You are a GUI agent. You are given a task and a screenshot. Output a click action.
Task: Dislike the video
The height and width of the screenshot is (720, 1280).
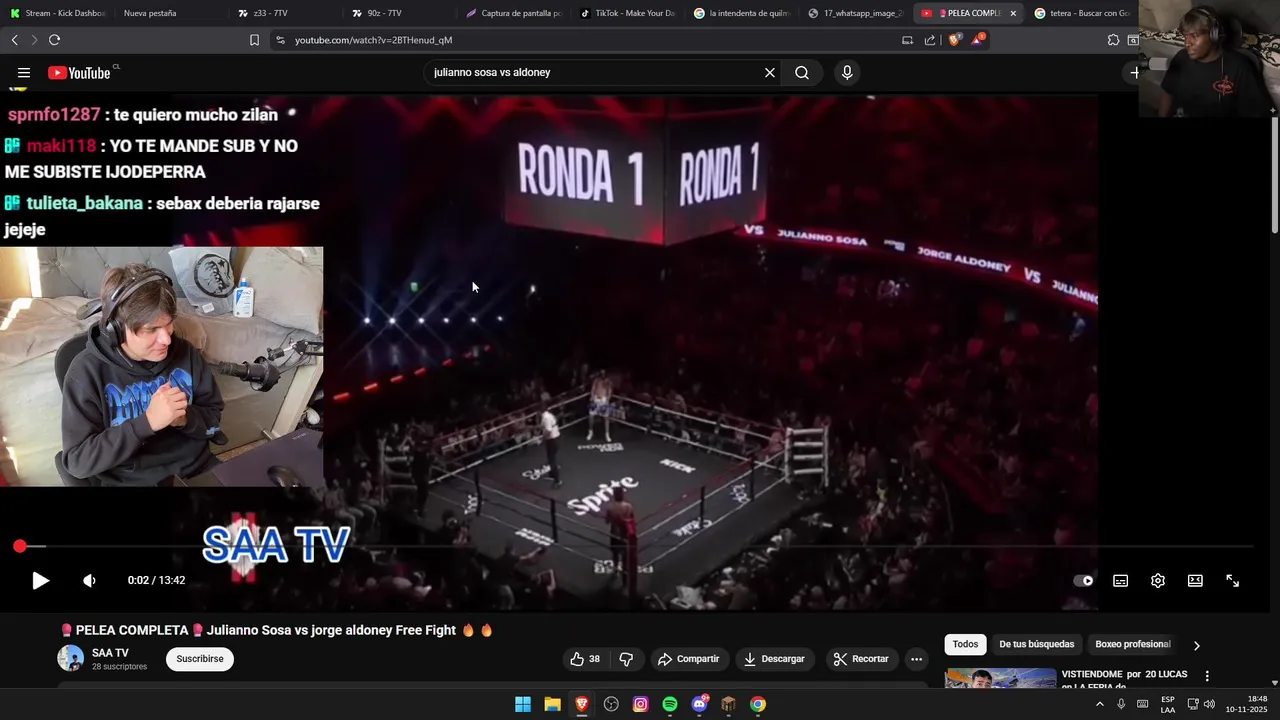(x=627, y=659)
